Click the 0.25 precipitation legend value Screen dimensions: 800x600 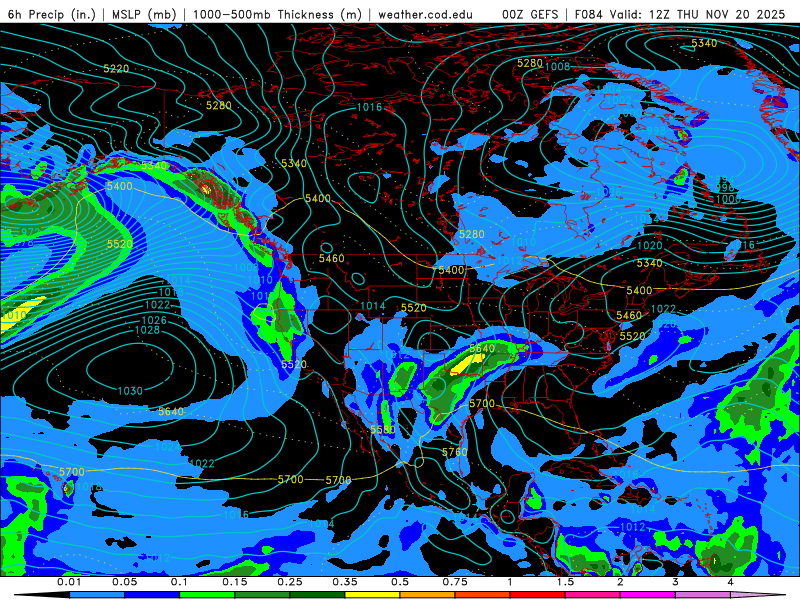pos(290,582)
